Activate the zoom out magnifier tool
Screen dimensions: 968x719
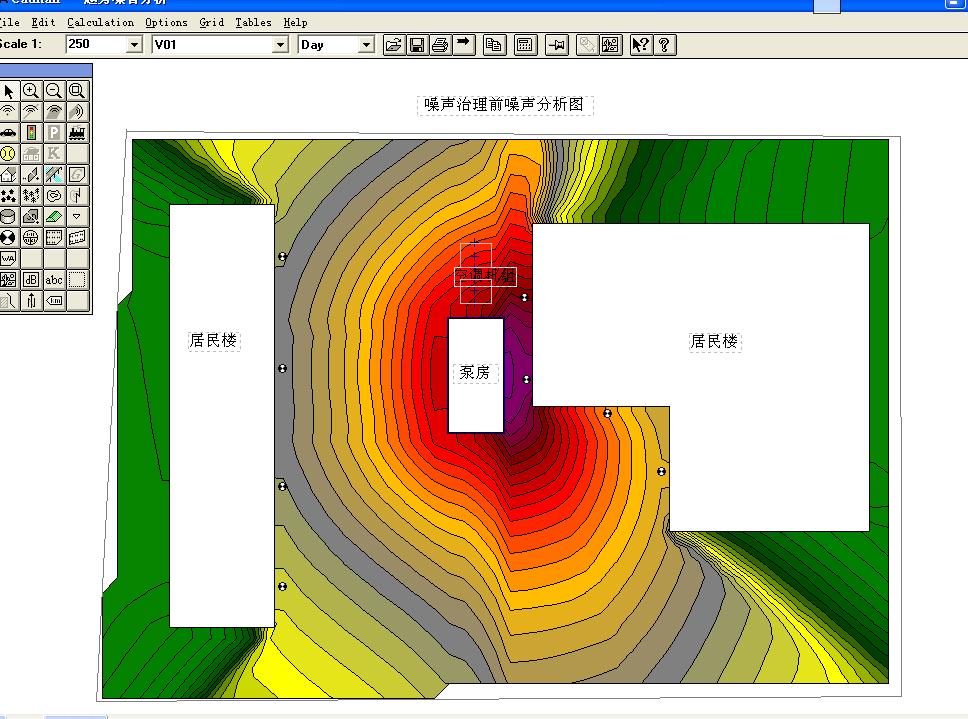54,91
